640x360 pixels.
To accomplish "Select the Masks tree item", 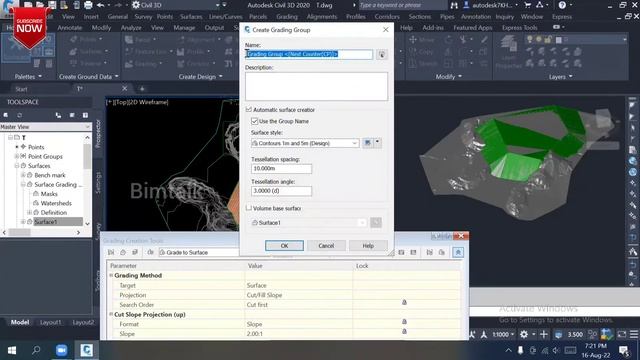I will click(49, 194).
